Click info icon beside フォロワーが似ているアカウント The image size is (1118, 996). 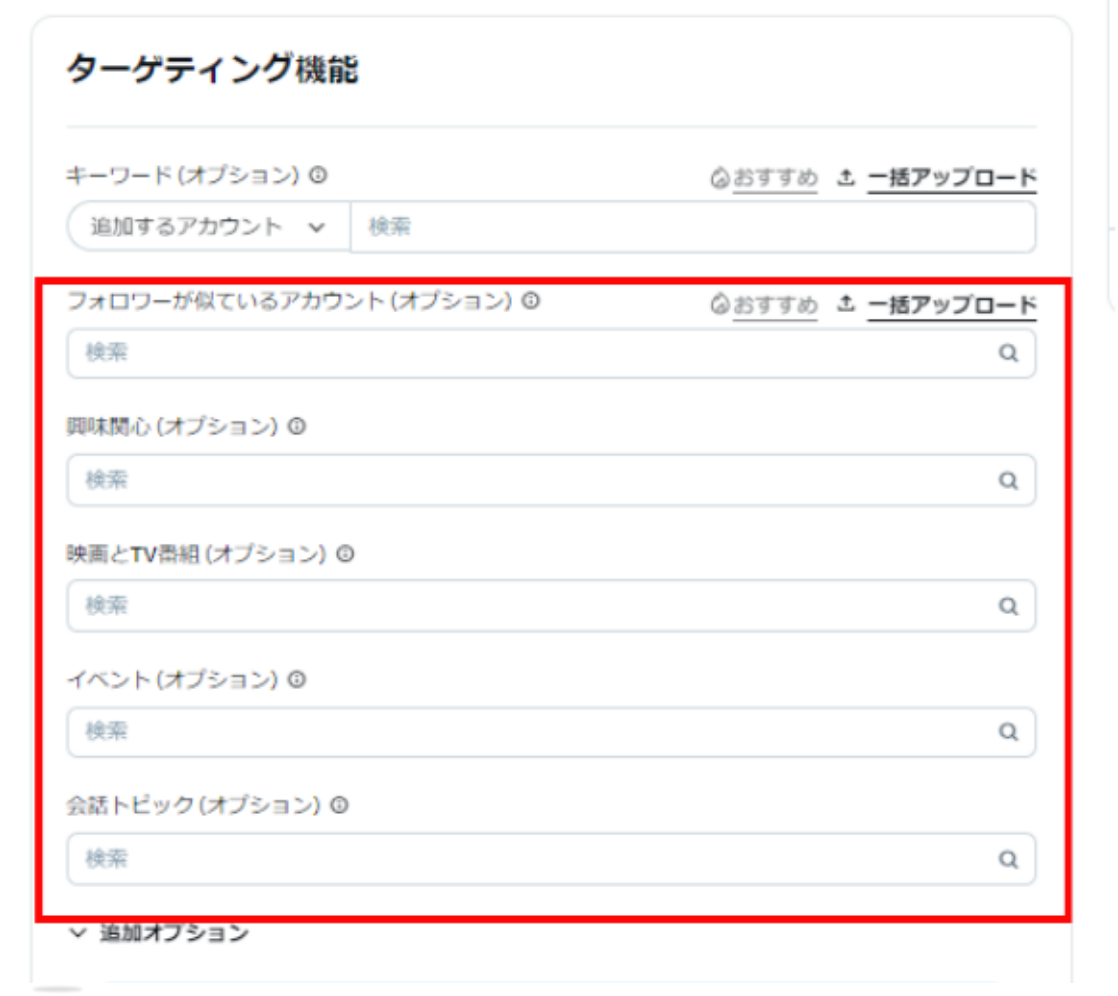(x=531, y=300)
